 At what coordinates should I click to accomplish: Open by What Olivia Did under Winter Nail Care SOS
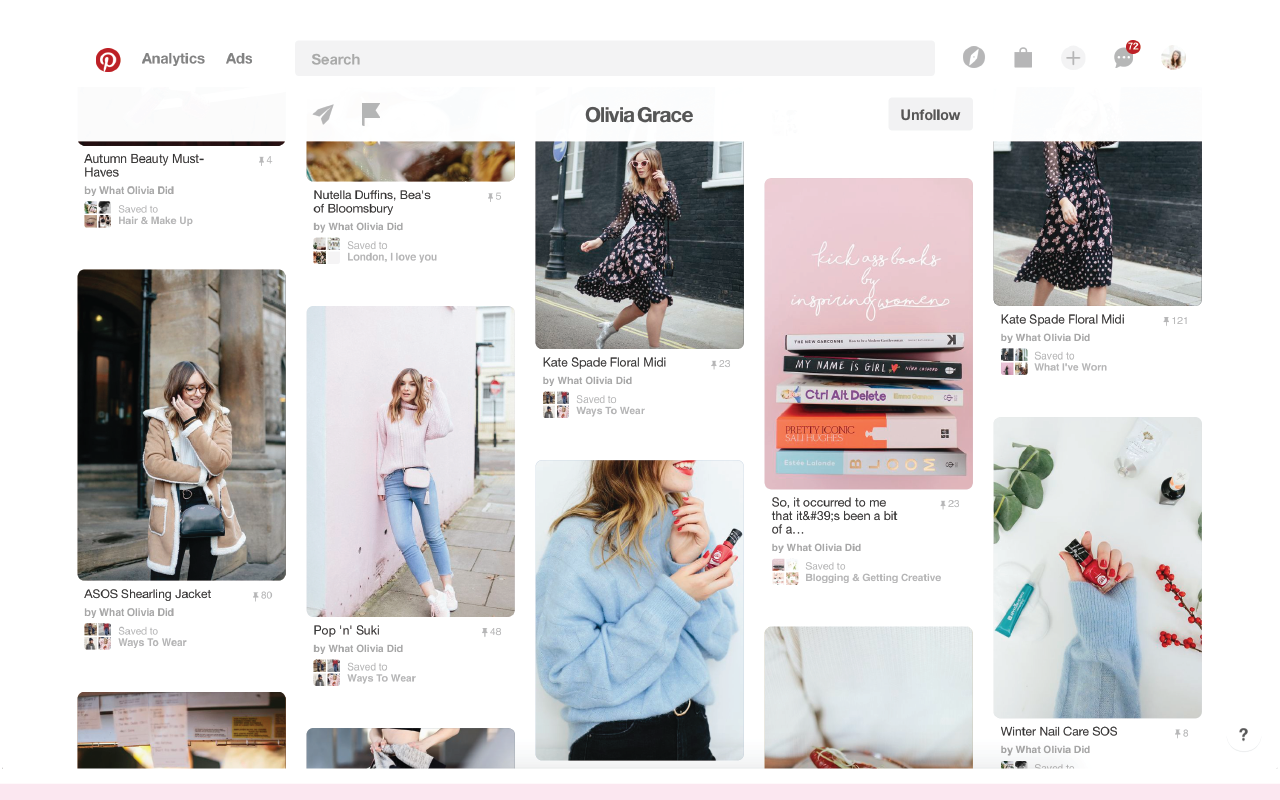(1045, 749)
